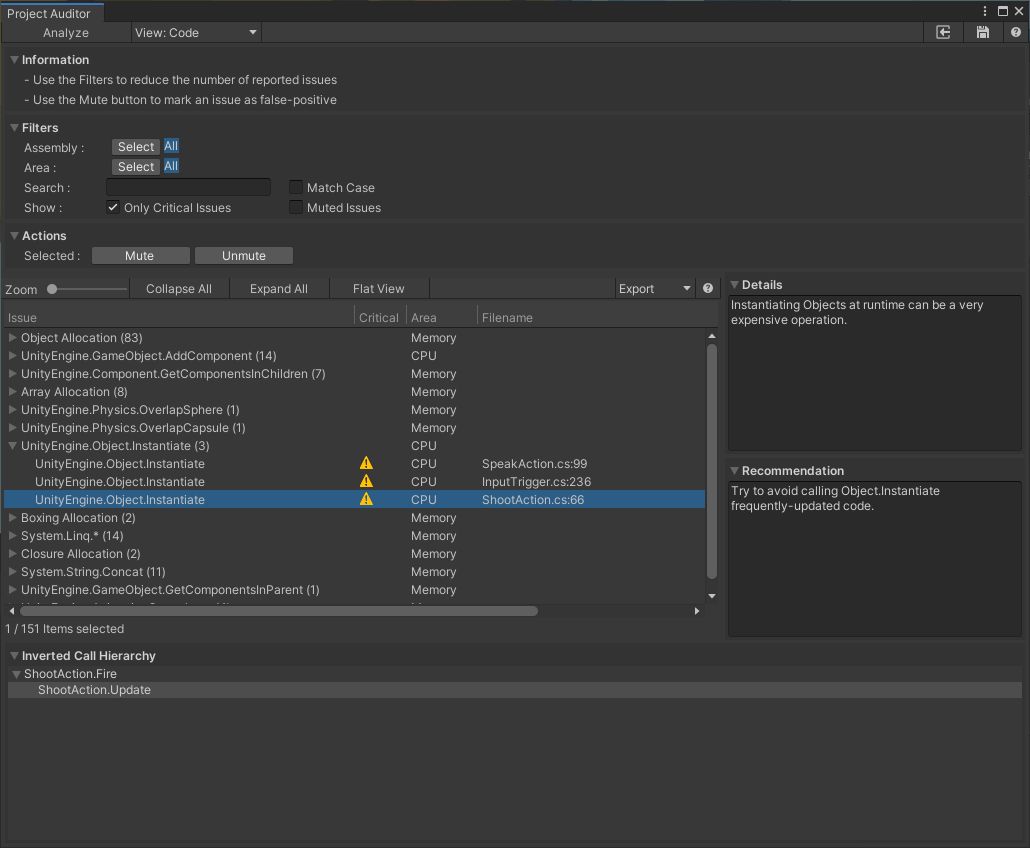
Task: Click warning icon on ShootAction.cs:66 row
Action: (366, 499)
